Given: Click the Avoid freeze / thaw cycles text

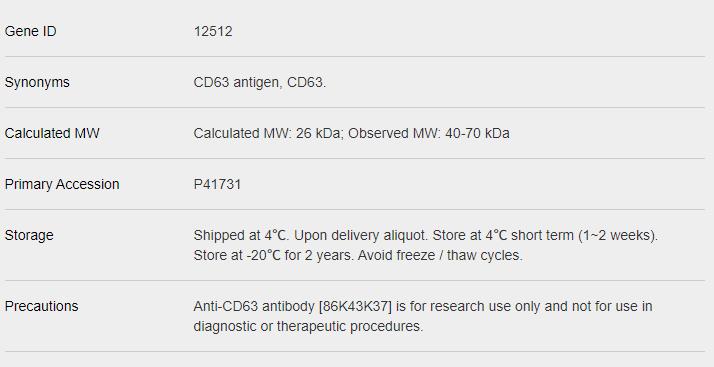Looking at the screenshot, I should [x=440, y=255].
